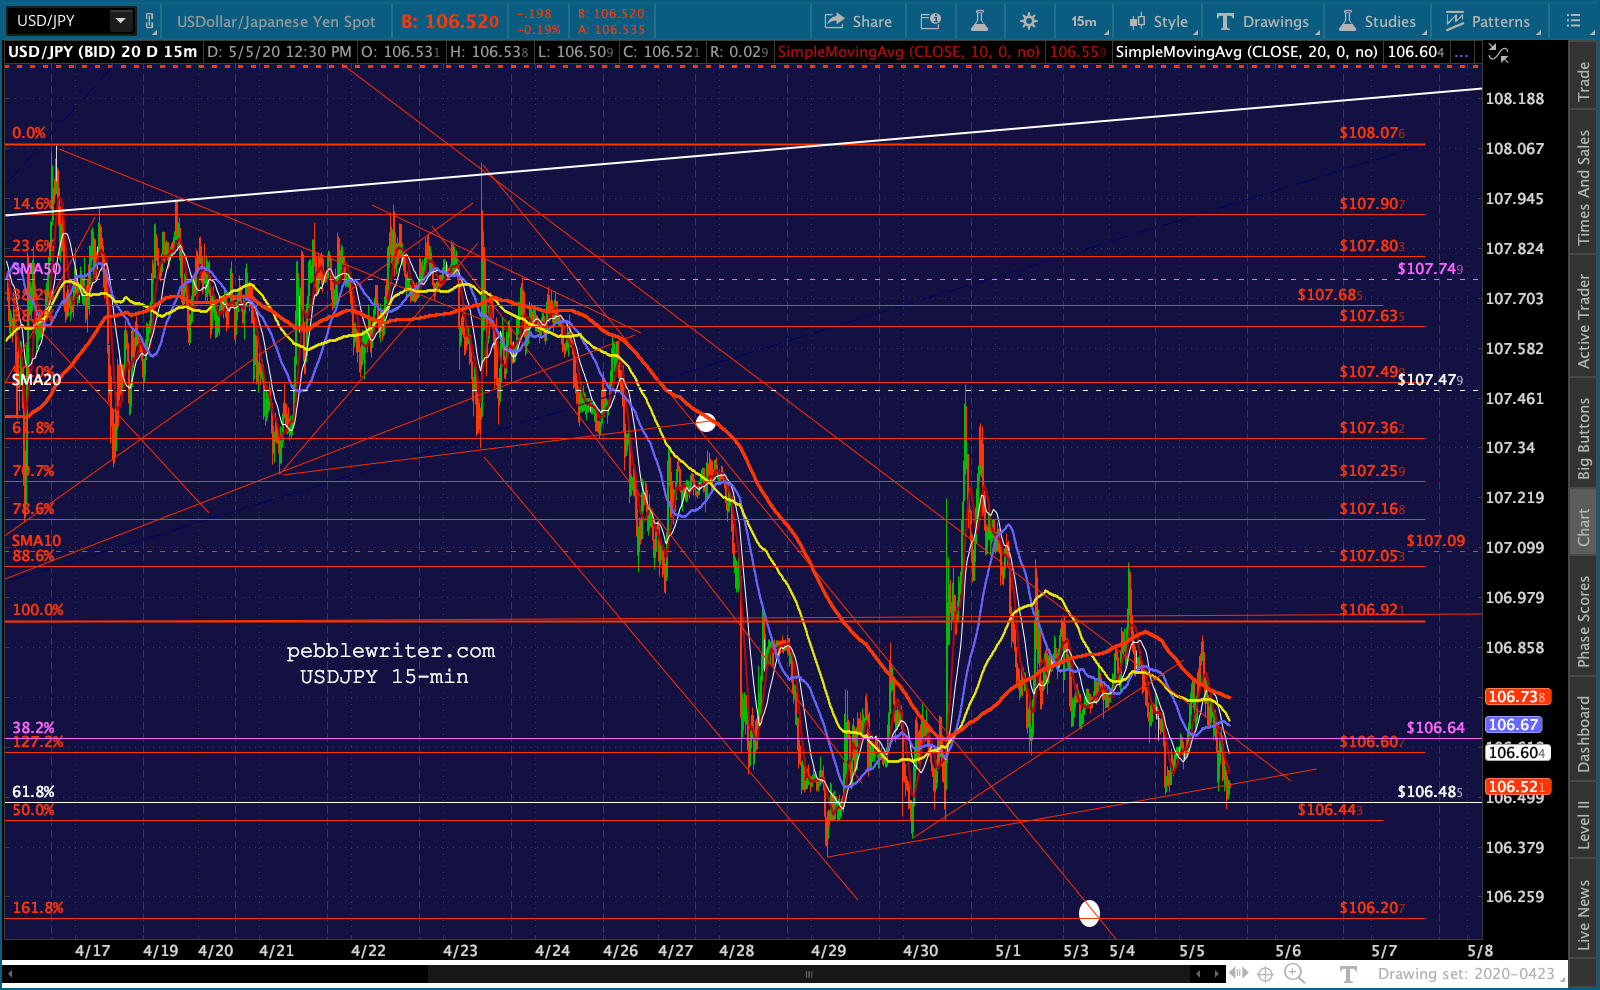Viewport: 1600px width, 990px height.
Task: Click the $106.207 Fibonacci level label
Action: (x=1372, y=908)
